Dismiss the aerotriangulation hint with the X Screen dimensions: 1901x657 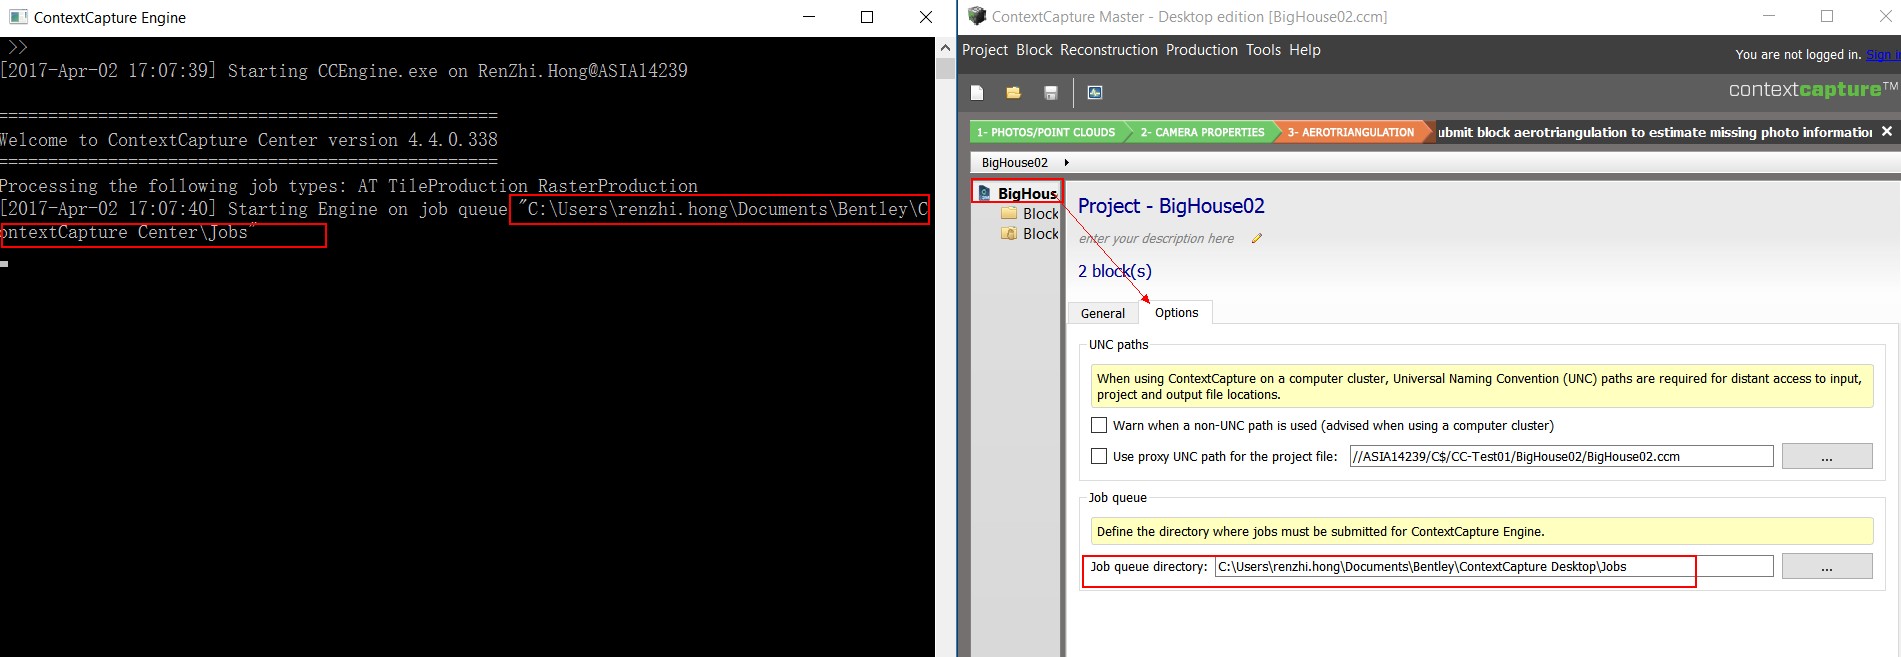pyautogui.click(x=1887, y=131)
